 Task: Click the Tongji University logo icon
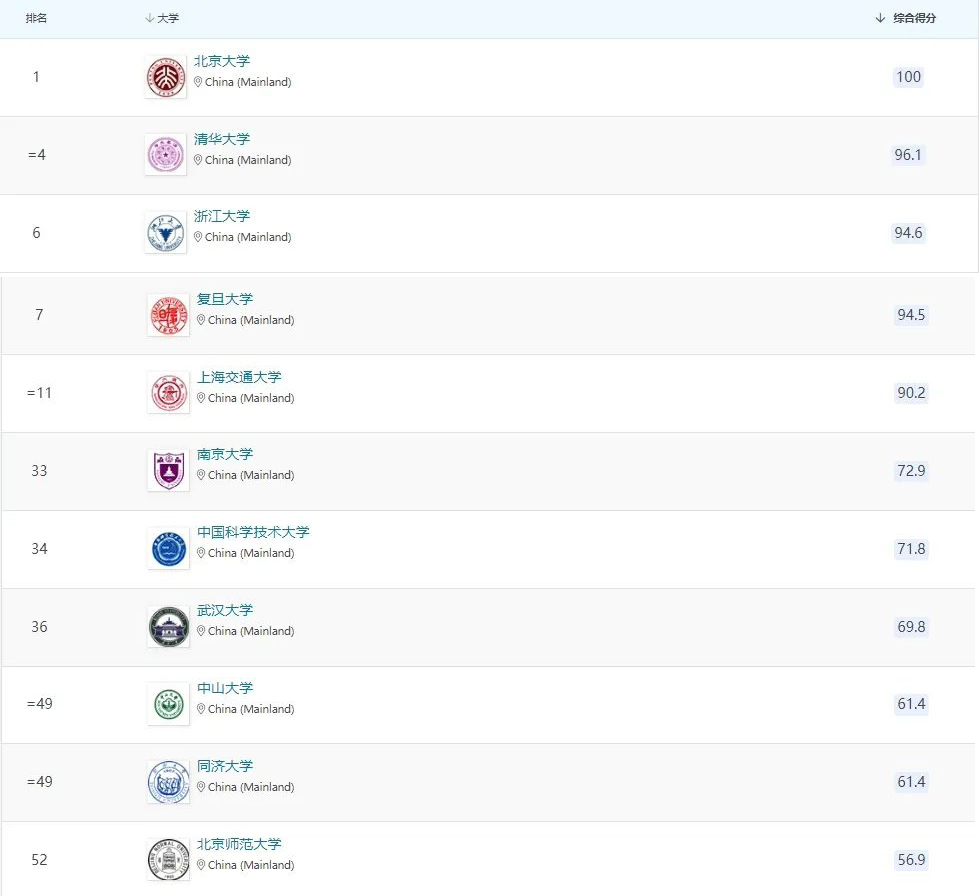168,782
